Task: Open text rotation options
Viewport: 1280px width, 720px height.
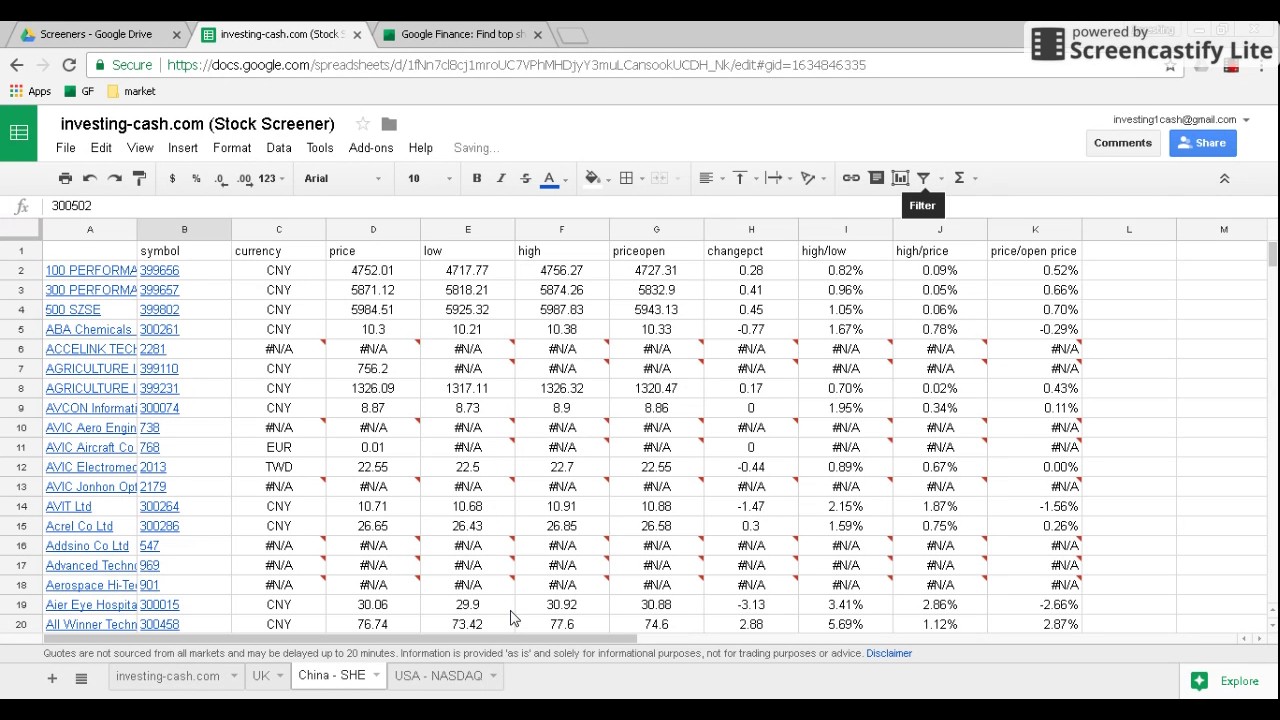Action: [812, 178]
